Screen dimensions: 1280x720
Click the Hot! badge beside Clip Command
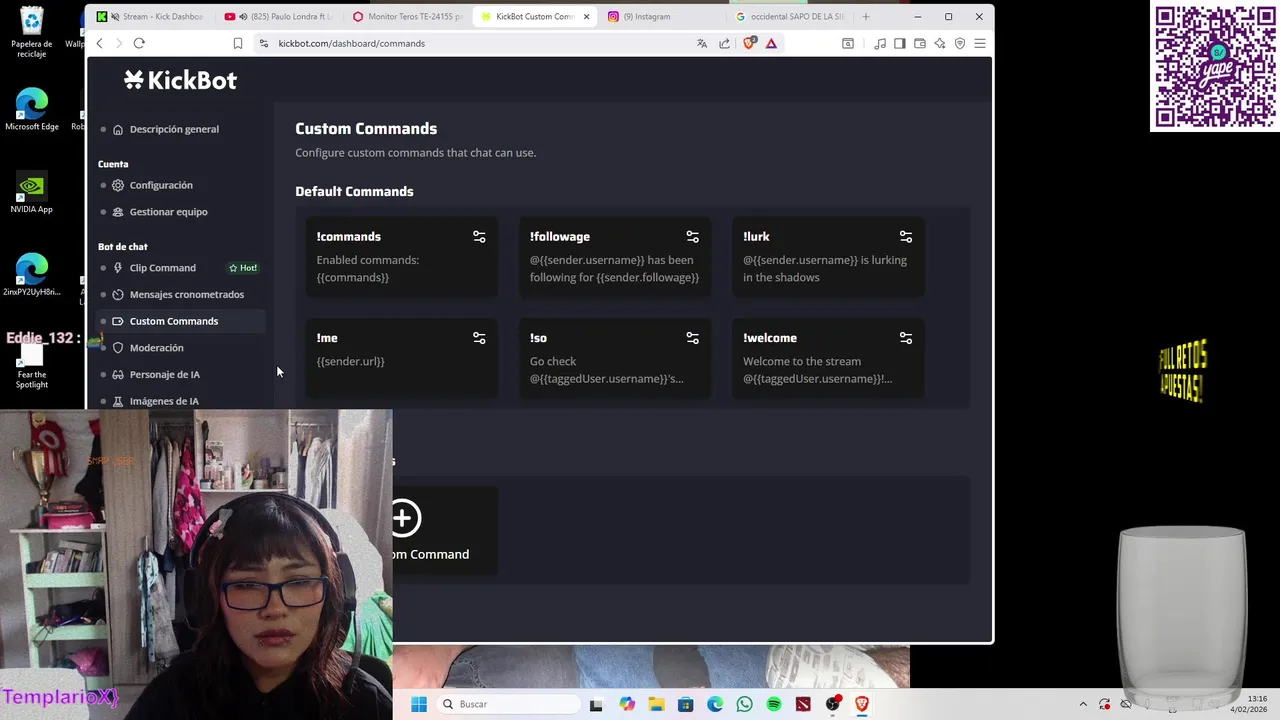(243, 268)
